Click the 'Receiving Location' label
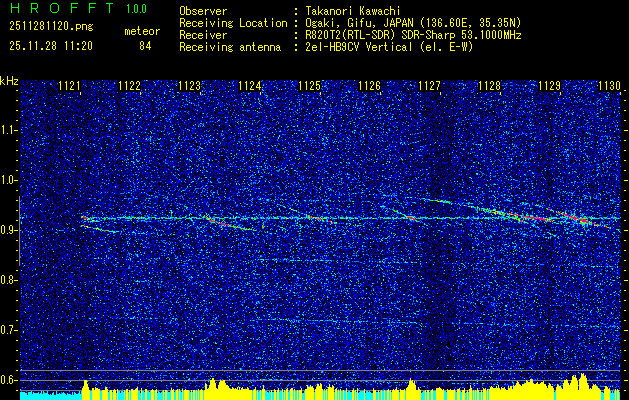 click(233, 23)
